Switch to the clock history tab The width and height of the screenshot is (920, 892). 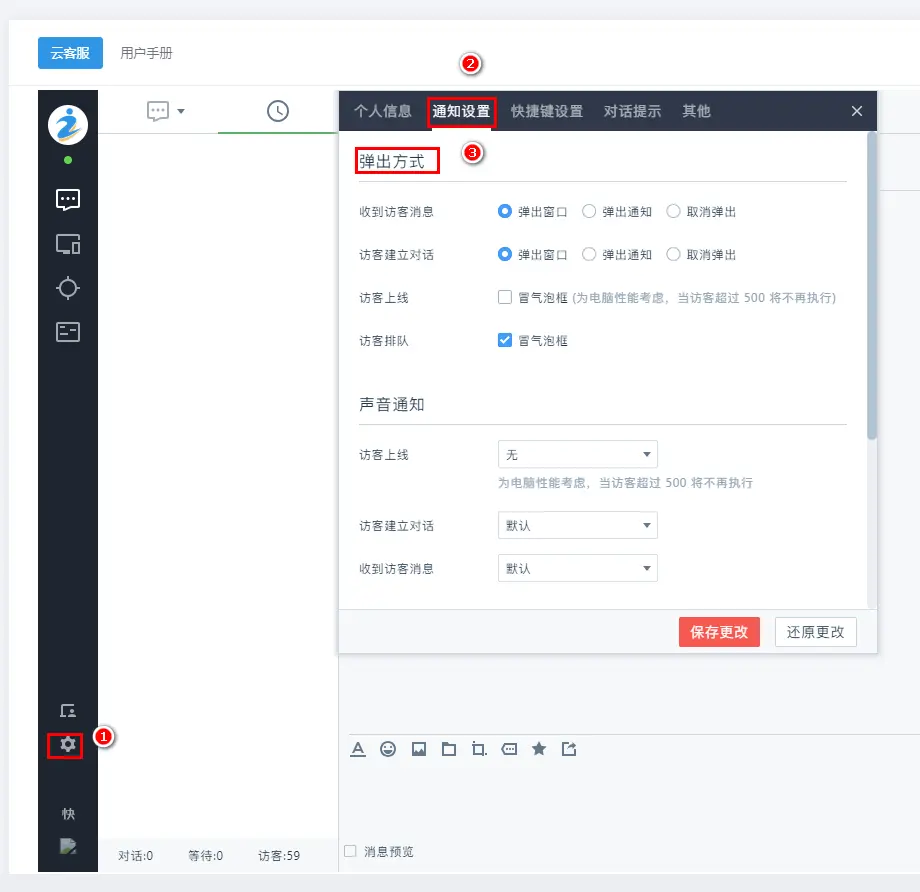click(x=278, y=111)
